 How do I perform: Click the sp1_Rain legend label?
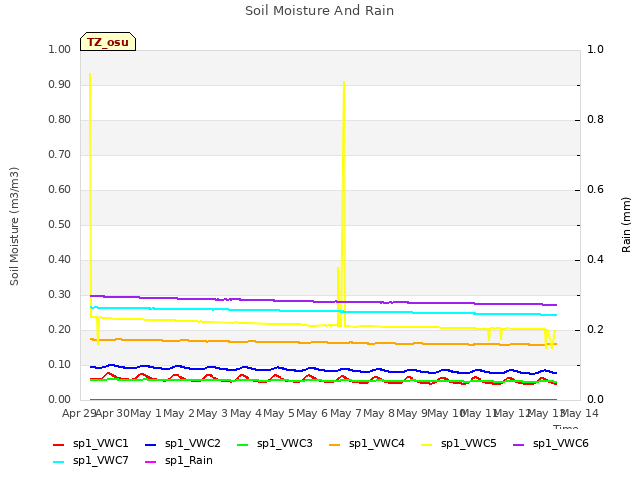(x=189, y=461)
